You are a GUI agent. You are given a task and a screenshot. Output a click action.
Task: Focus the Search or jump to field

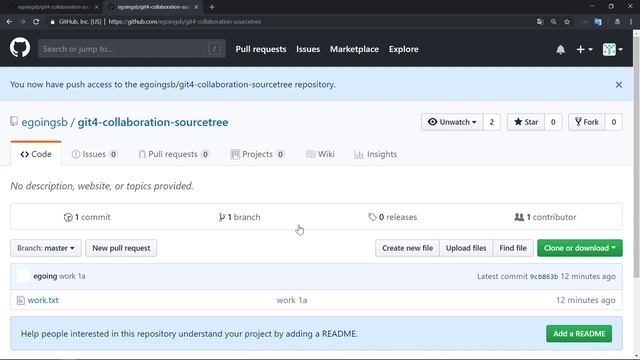coord(131,49)
